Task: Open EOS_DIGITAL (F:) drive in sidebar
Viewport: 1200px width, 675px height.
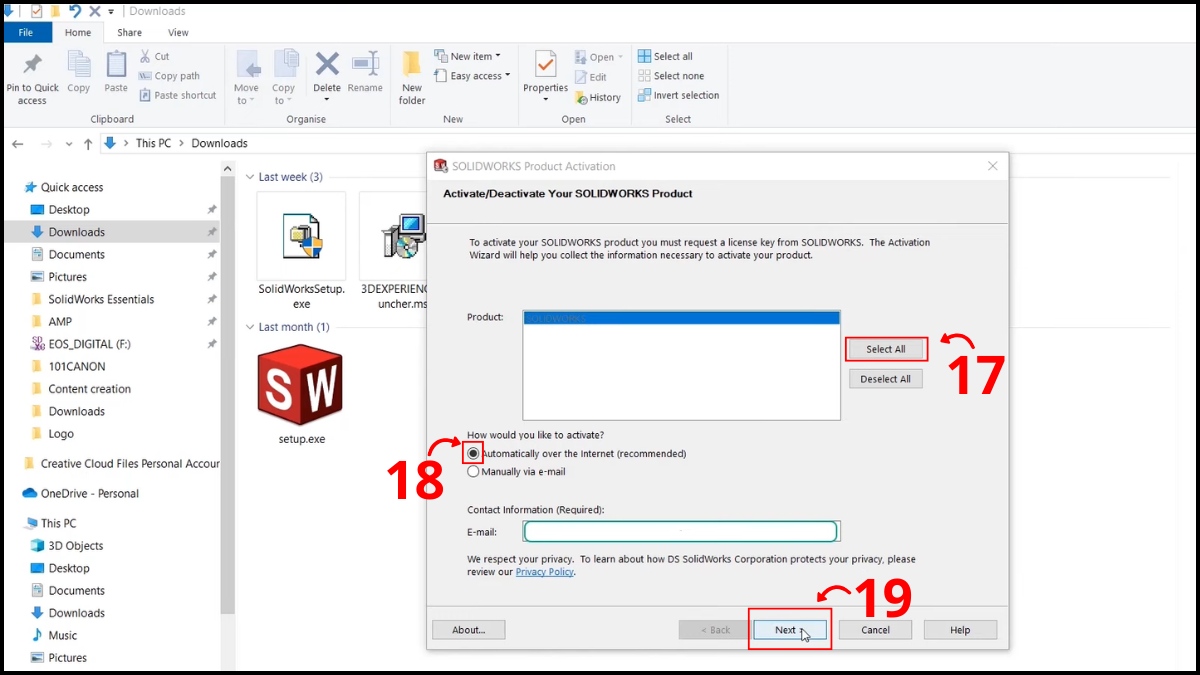Action: (81, 344)
